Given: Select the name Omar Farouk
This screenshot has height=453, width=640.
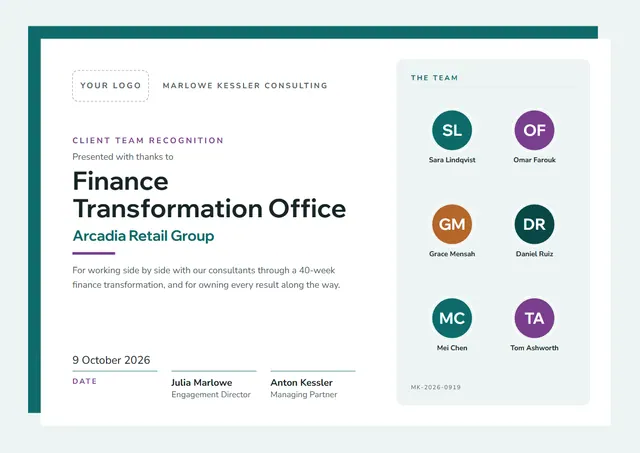Looking at the screenshot, I should click(x=534, y=160).
